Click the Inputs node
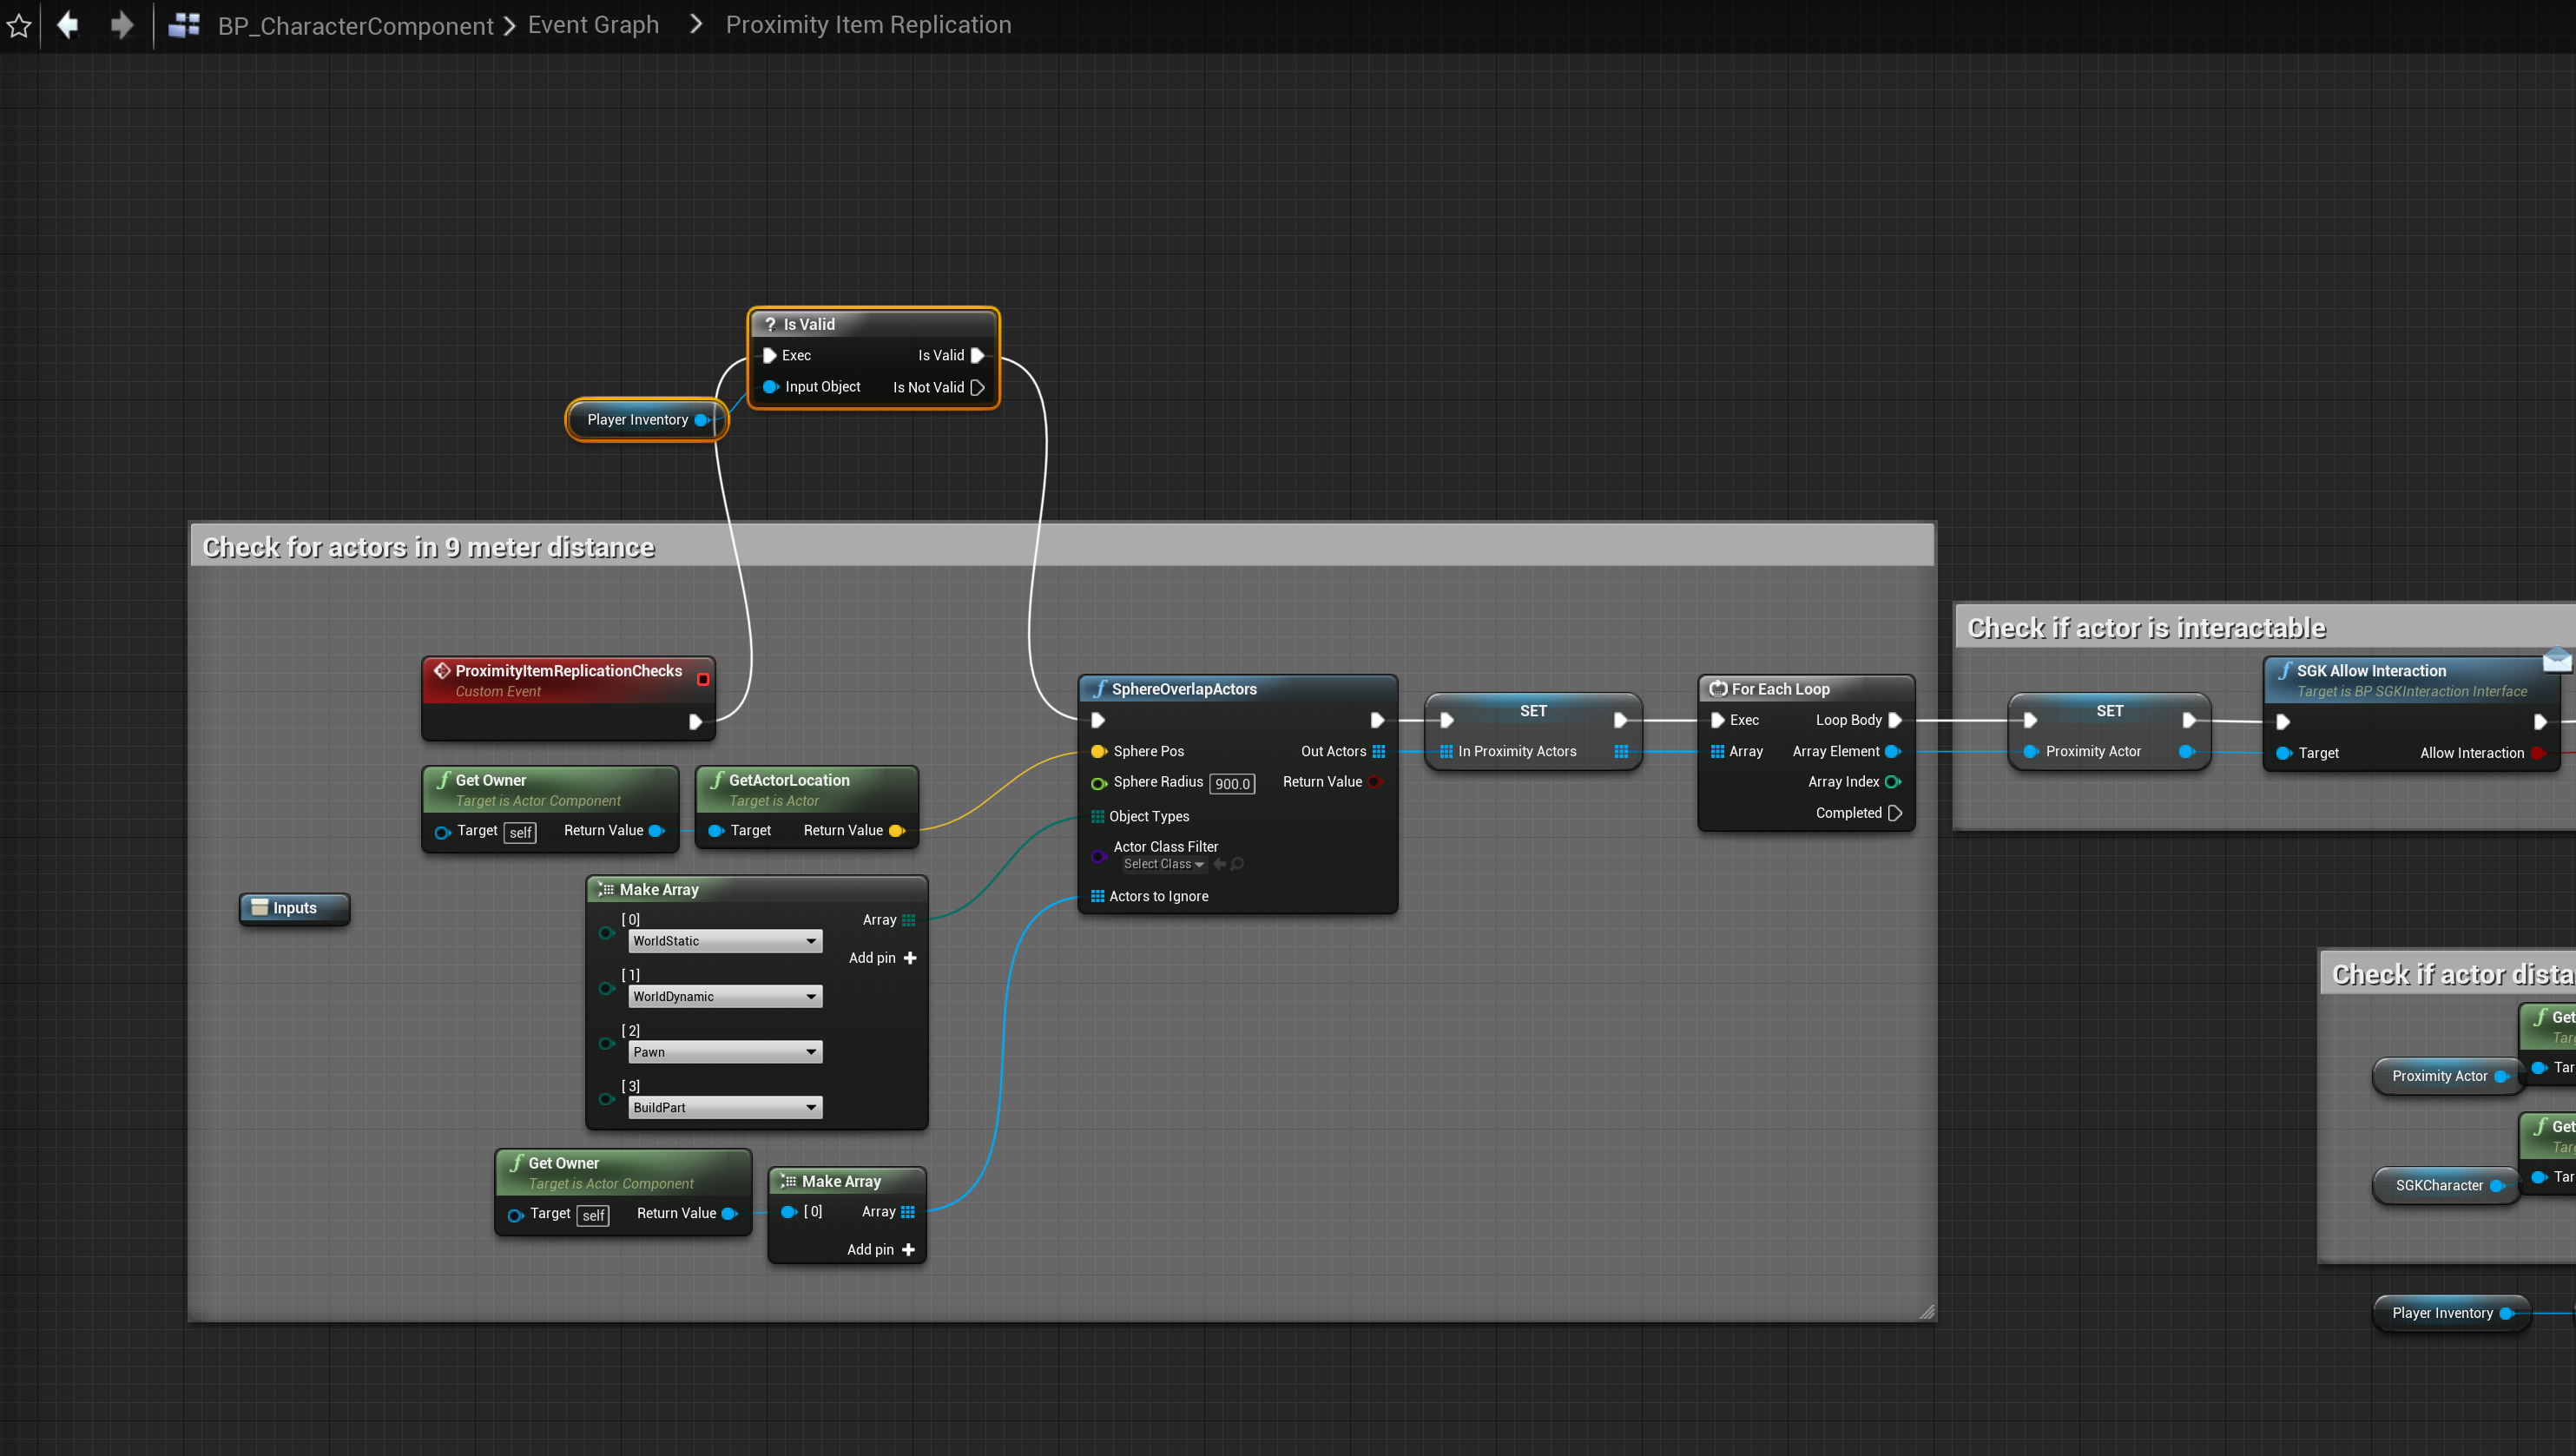Image resolution: width=2576 pixels, height=1456 pixels. pos(294,908)
